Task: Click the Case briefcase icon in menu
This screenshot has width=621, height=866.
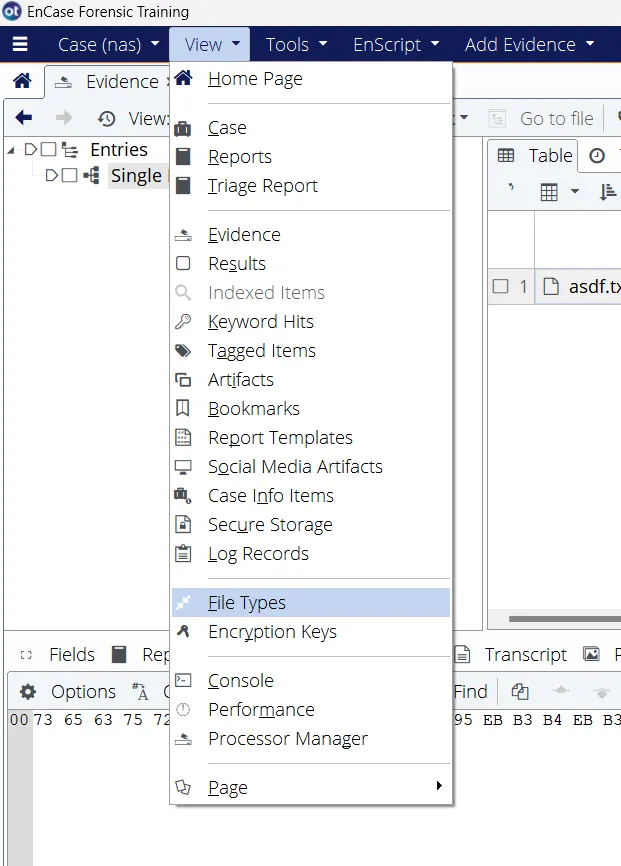Action: tap(183, 128)
